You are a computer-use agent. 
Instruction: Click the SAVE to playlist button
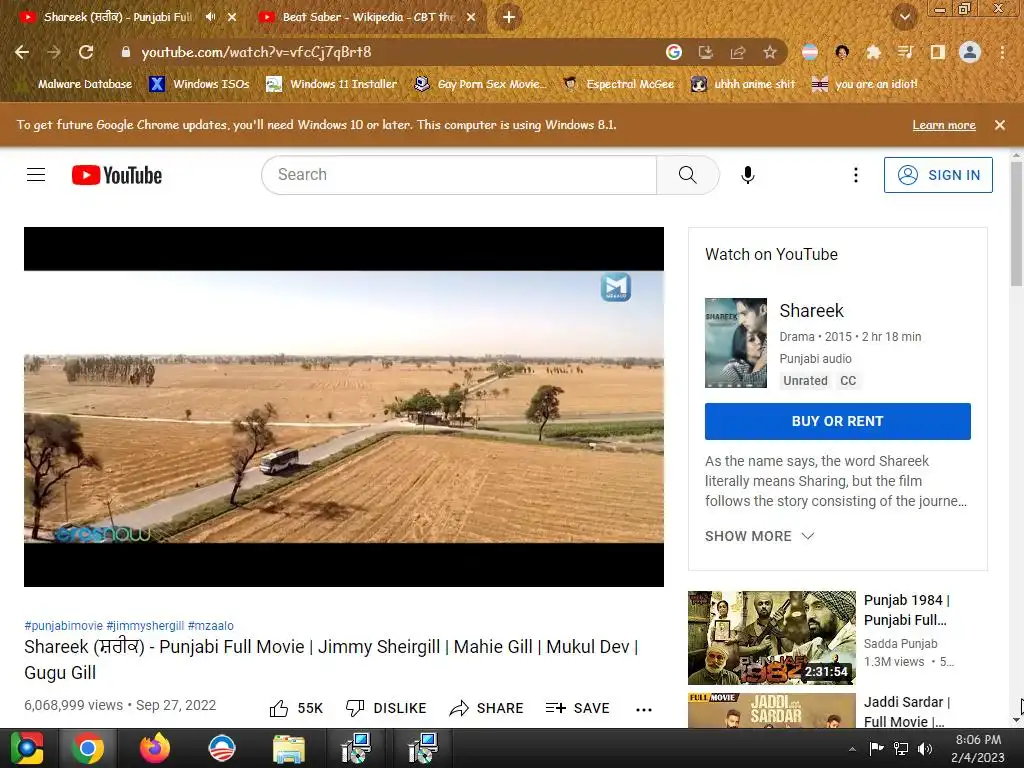click(577, 709)
